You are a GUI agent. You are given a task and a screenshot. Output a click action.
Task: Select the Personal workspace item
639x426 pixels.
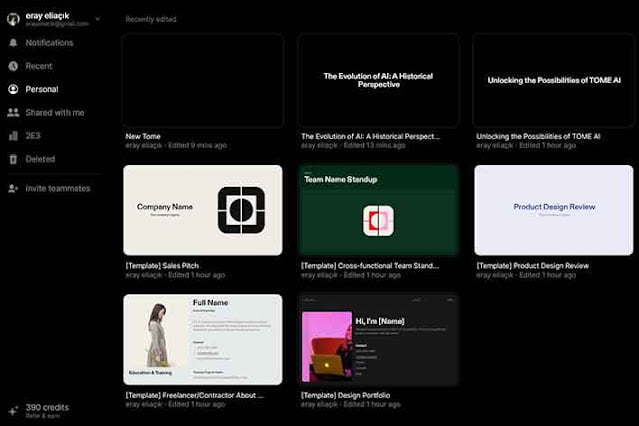pos(42,89)
